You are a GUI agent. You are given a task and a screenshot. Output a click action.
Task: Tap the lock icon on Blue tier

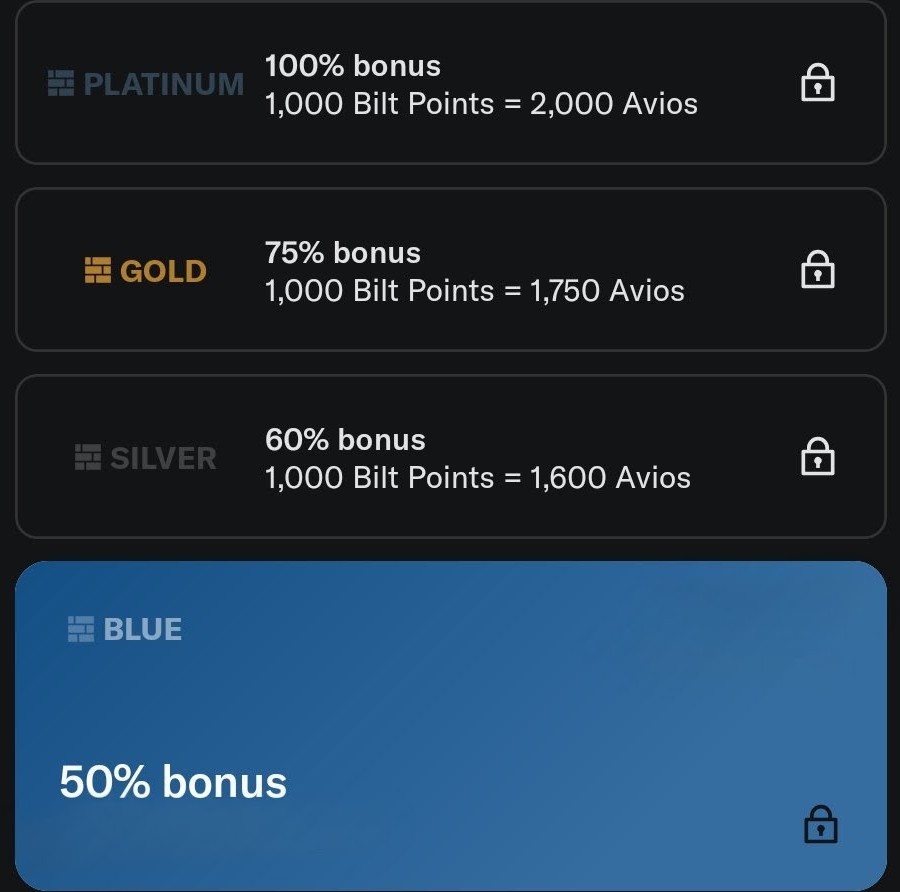pos(820,826)
